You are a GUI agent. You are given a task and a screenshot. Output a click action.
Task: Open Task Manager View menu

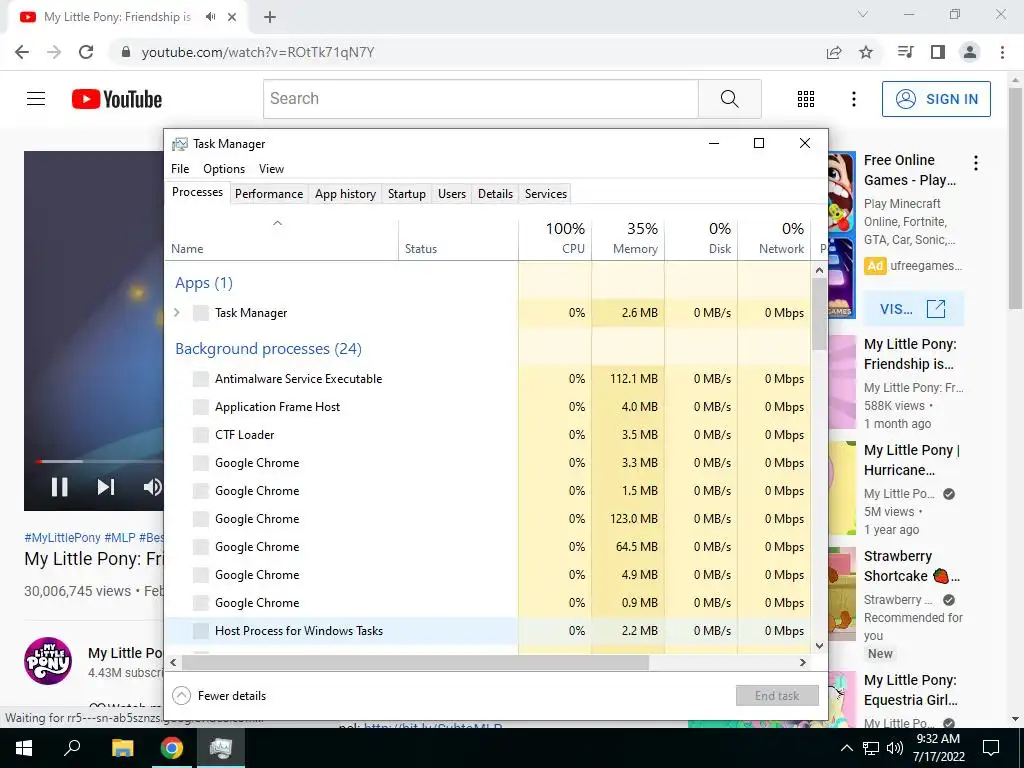click(x=271, y=168)
